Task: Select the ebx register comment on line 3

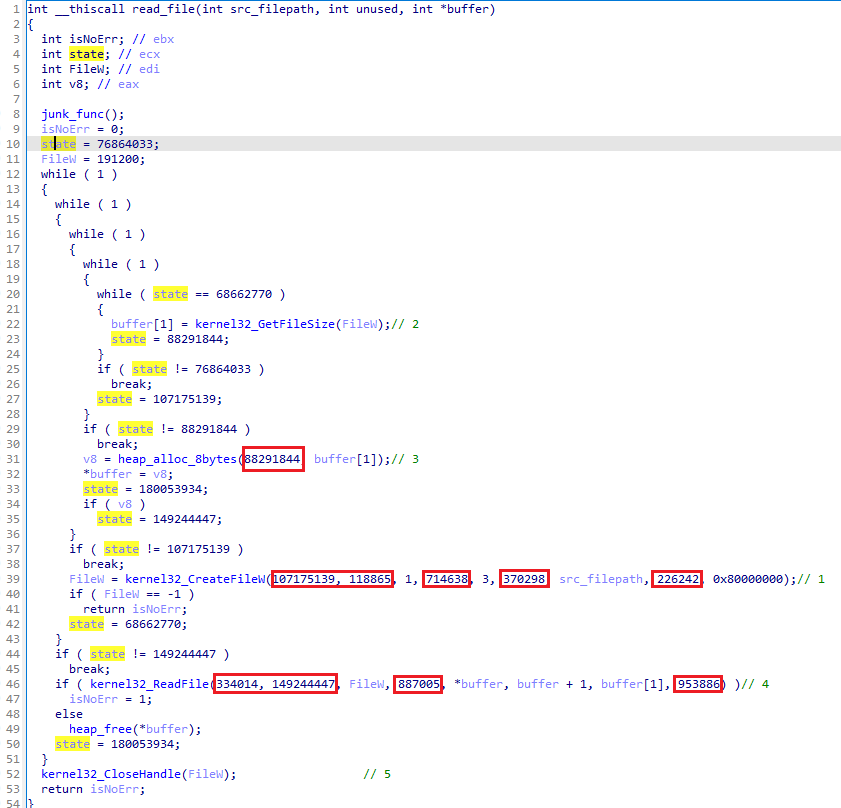Action: pyautogui.click(x=164, y=39)
